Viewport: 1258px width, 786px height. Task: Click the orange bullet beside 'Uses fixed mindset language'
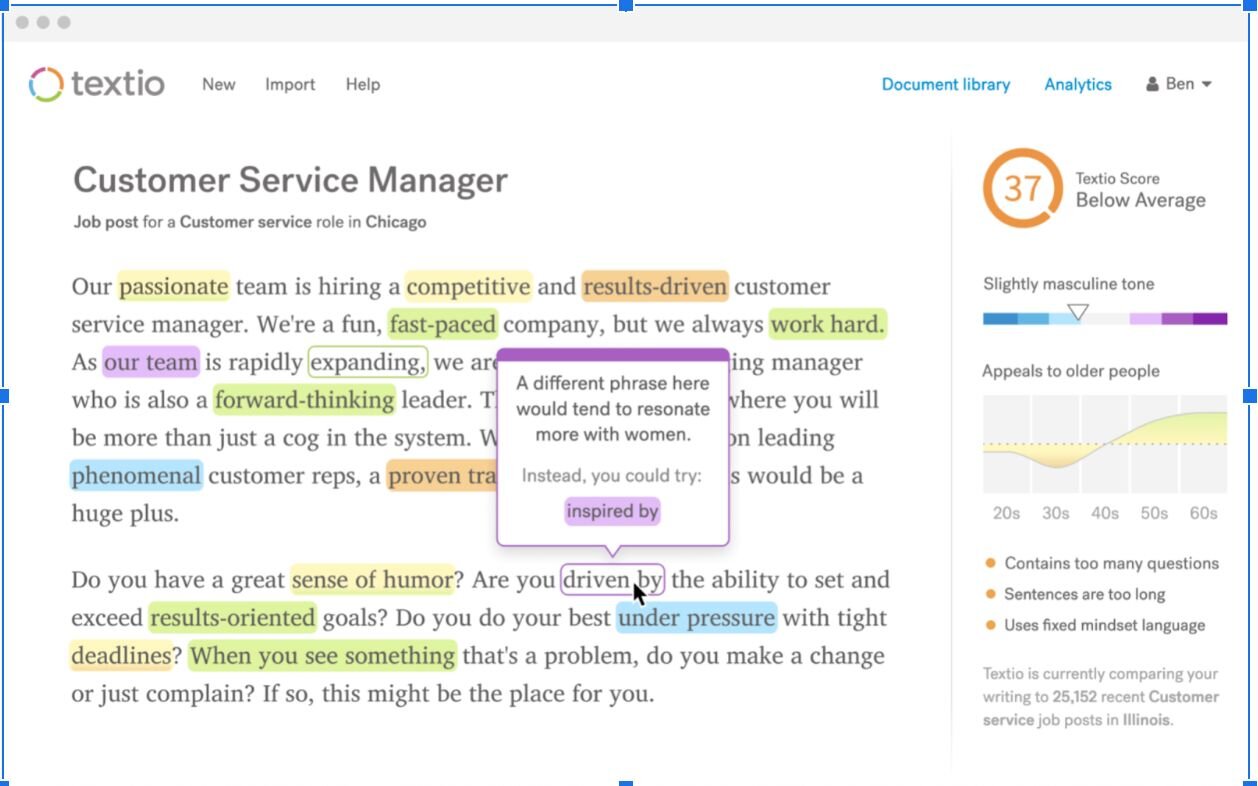991,625
